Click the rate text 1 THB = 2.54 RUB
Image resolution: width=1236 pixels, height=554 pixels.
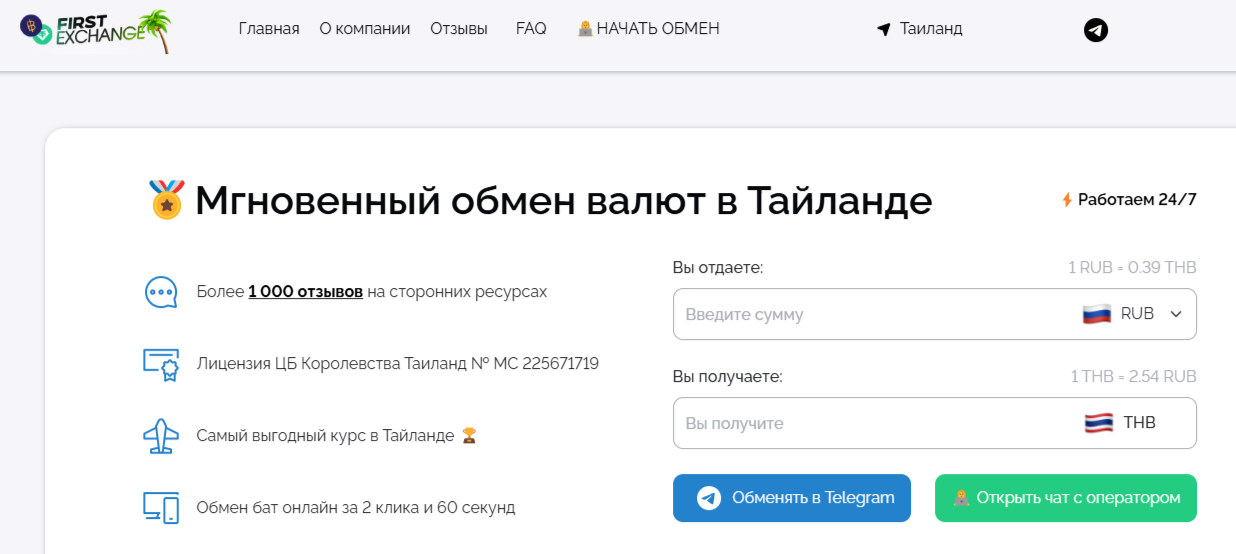(1133, 377)
